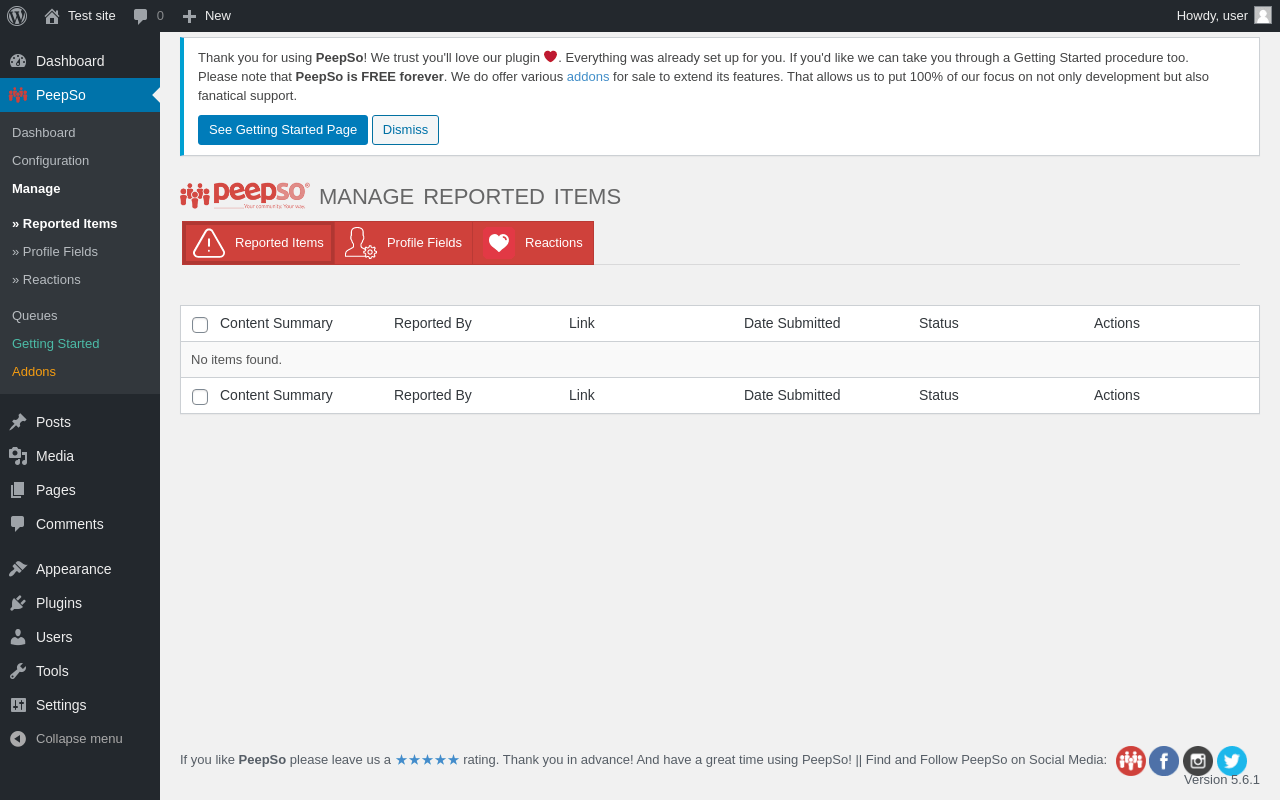Click the Actions header column
Viewport: 1280px width, 800px height.
click(1117, 323)
